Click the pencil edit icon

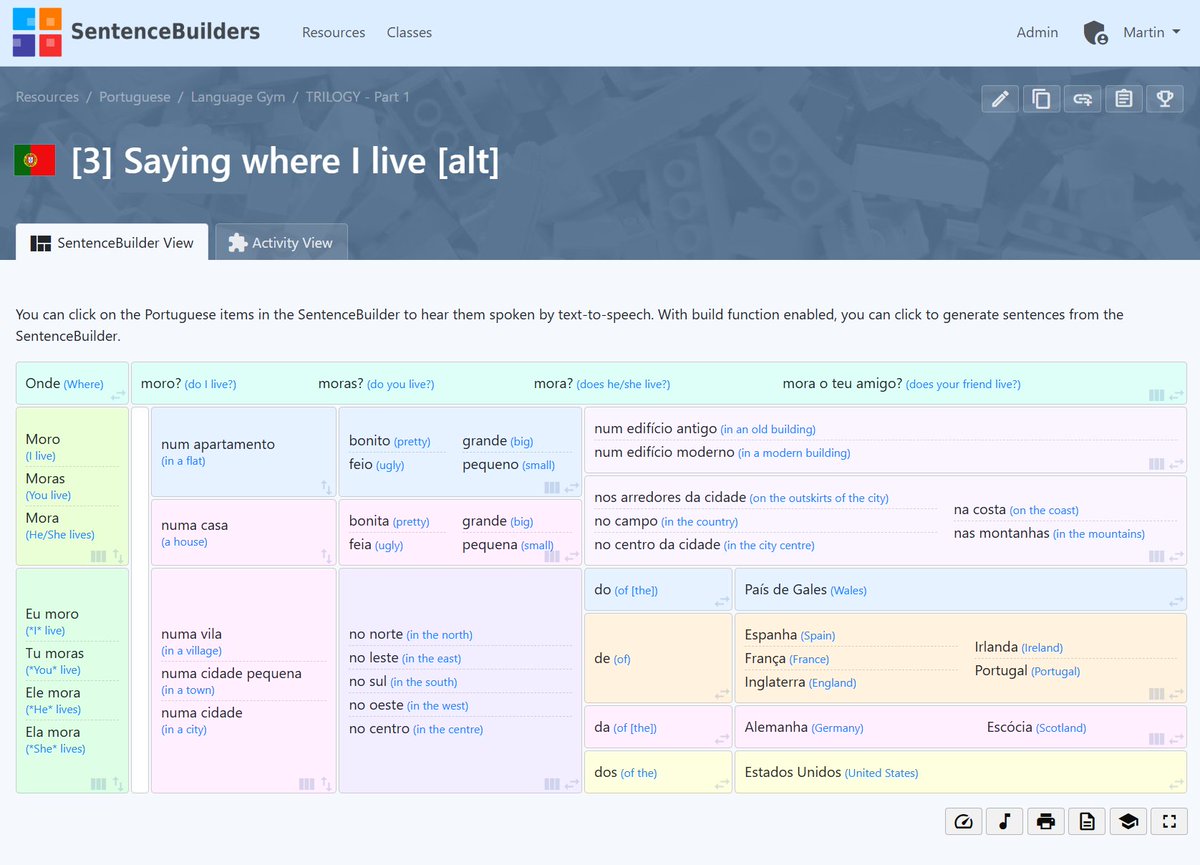click(1000, 98)
